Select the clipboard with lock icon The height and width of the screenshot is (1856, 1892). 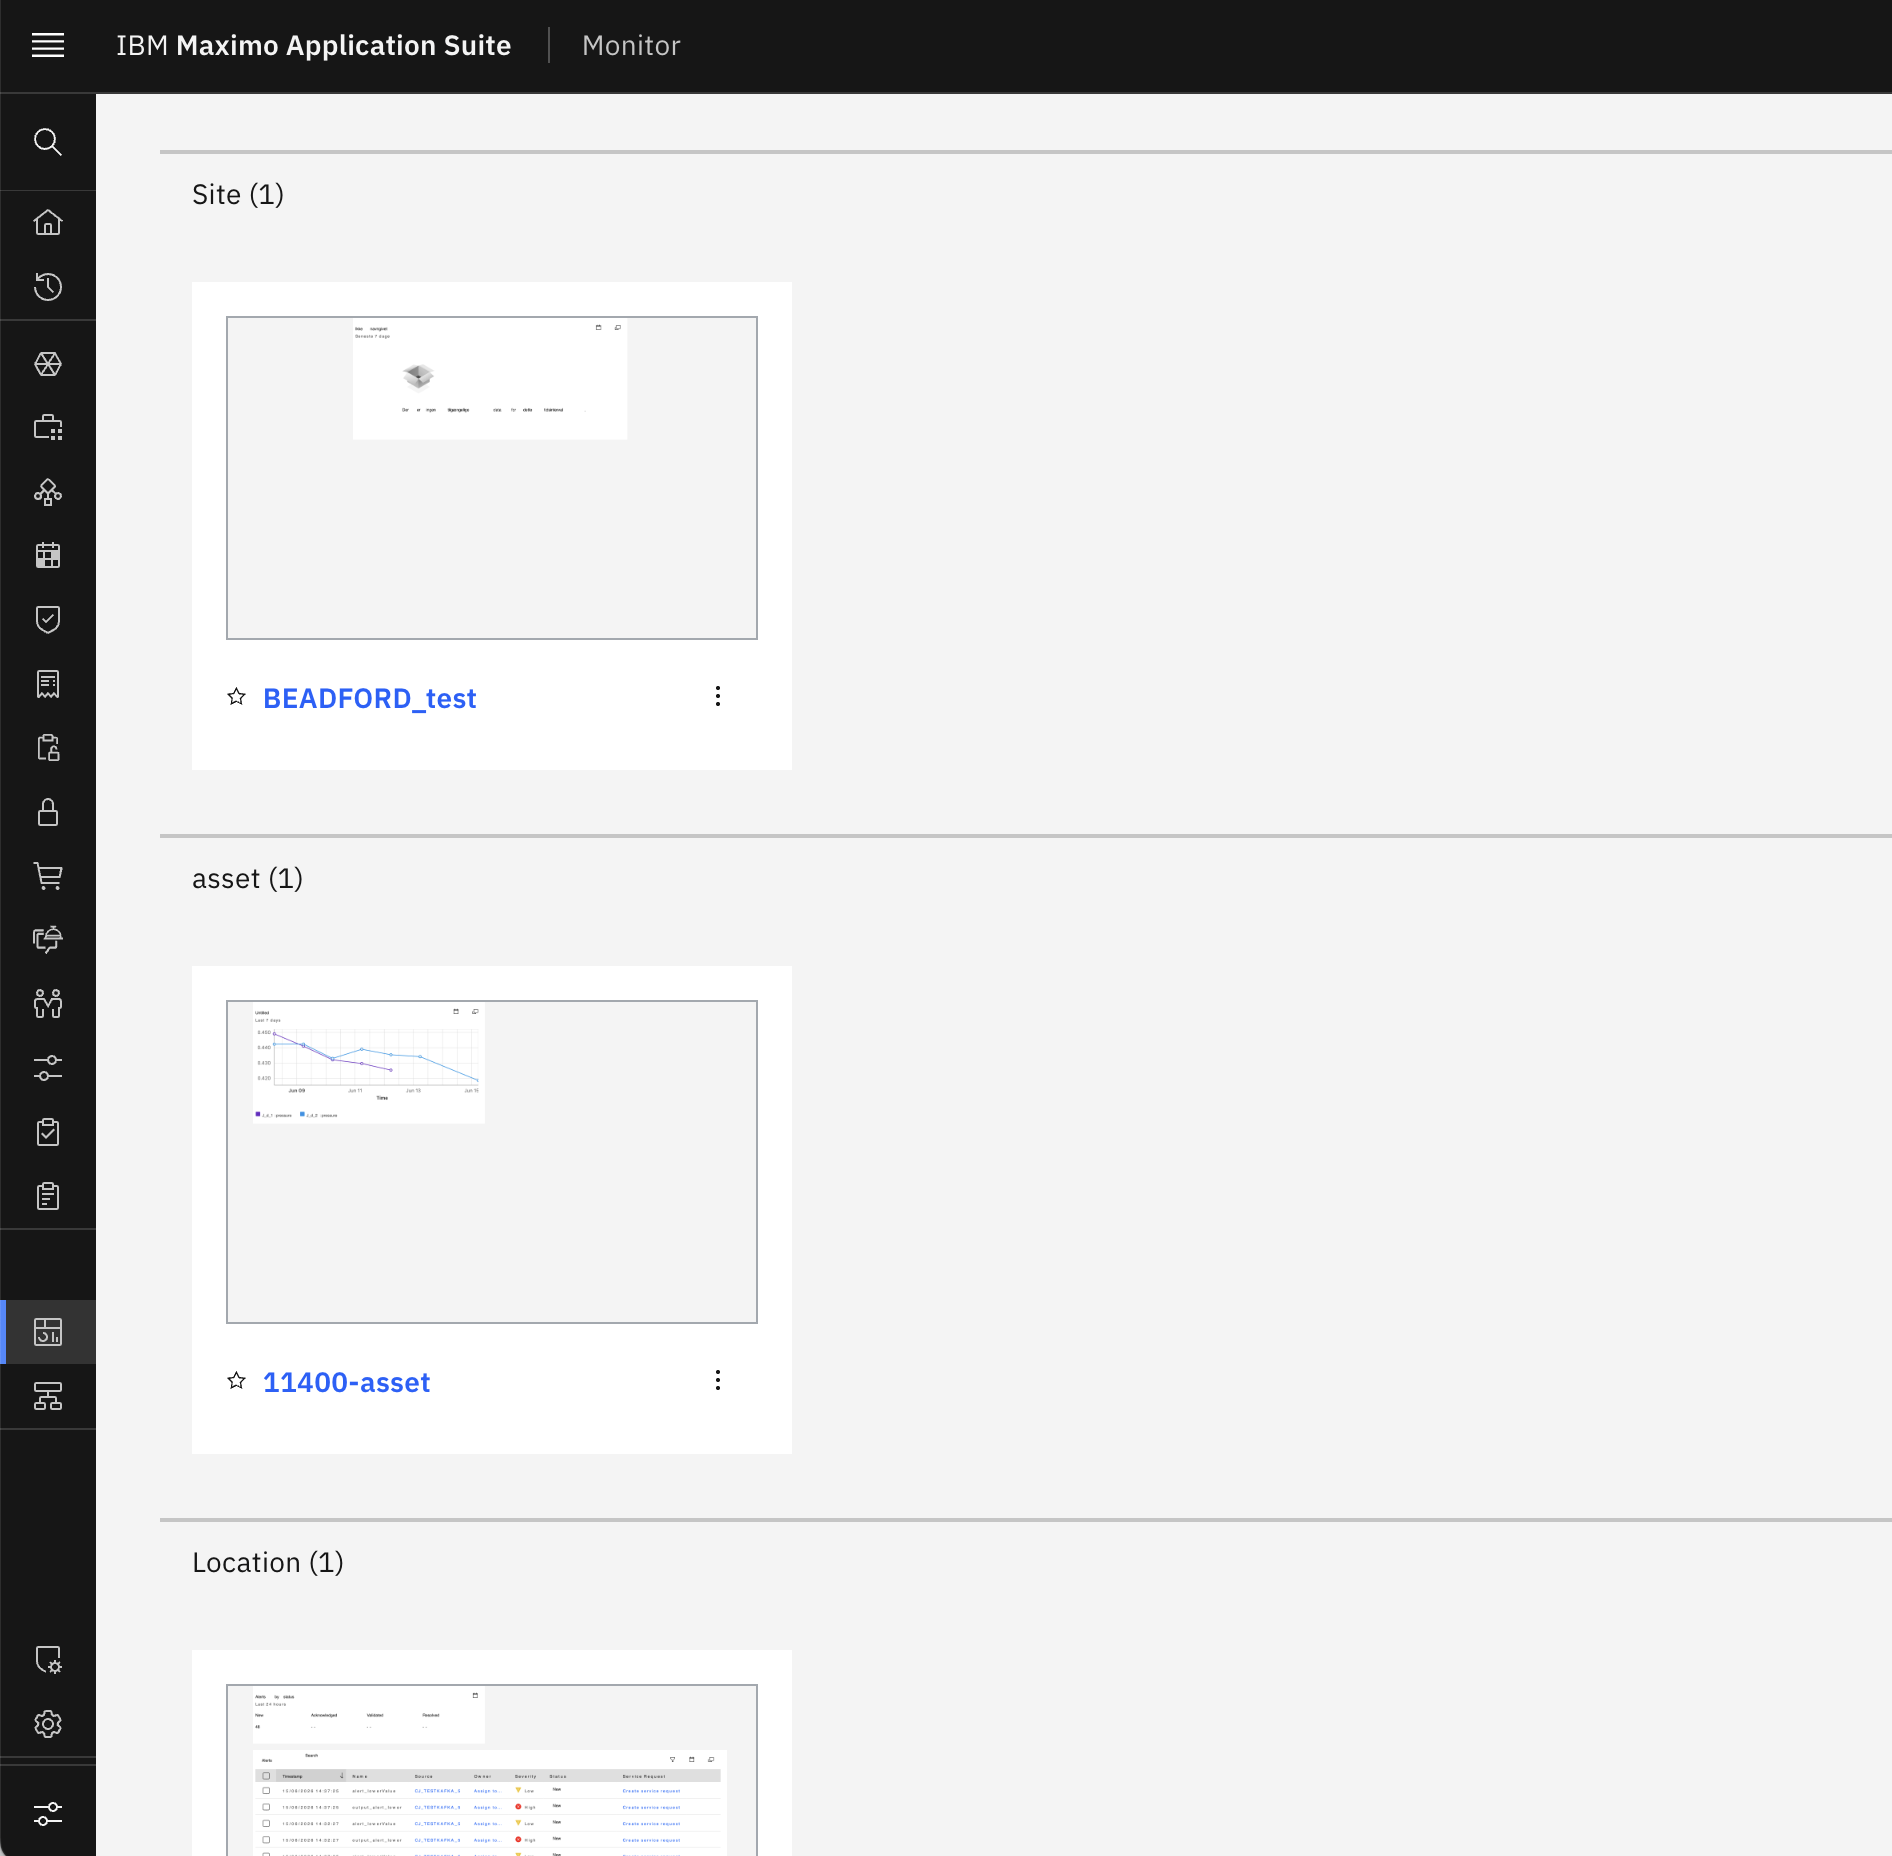pyautogui.click(x=48, y=748)
